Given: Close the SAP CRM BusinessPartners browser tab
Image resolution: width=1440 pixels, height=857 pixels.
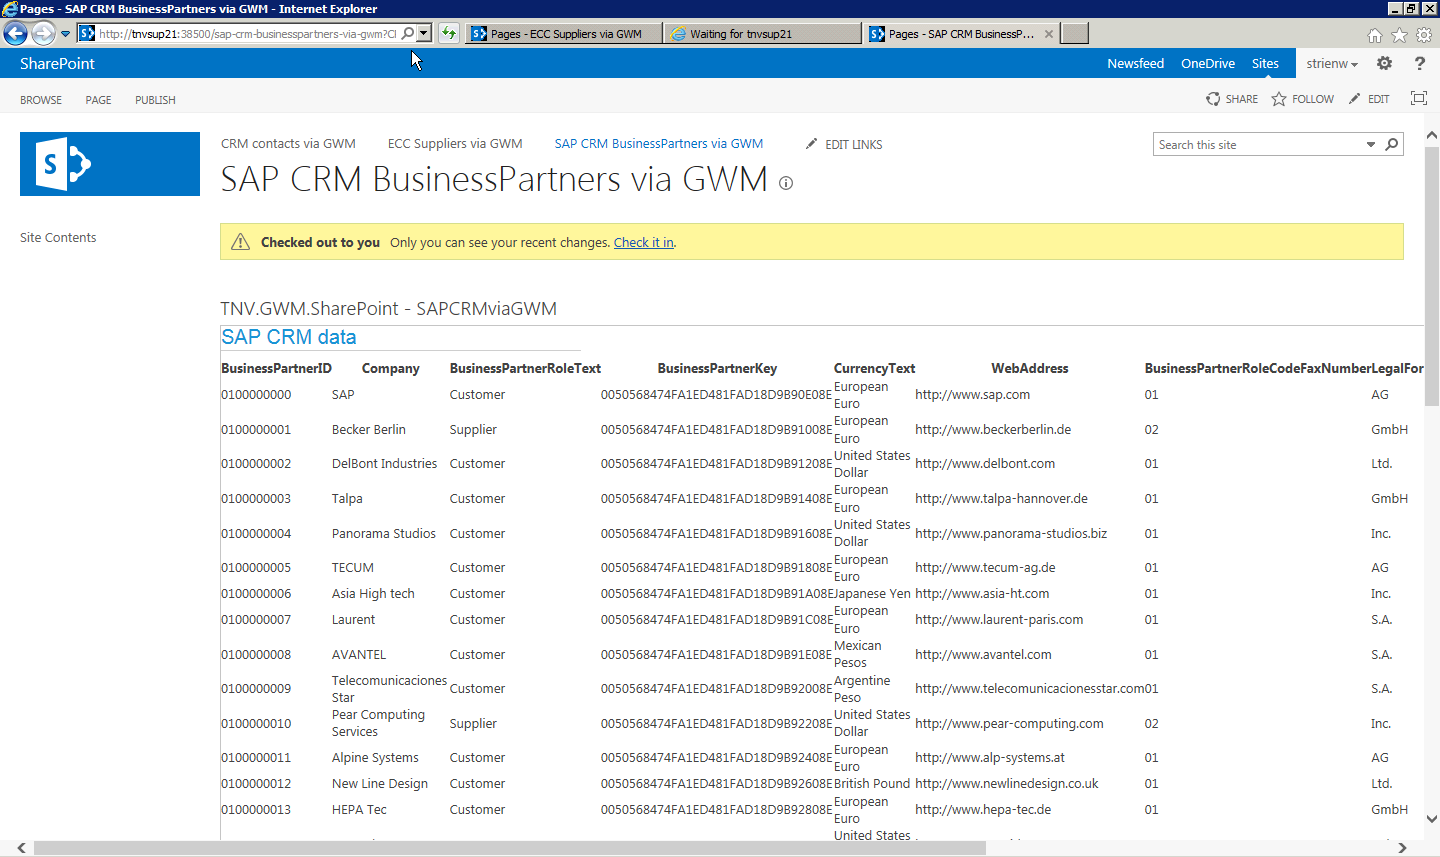Looking at the screenshot, I should (1048, 34).
